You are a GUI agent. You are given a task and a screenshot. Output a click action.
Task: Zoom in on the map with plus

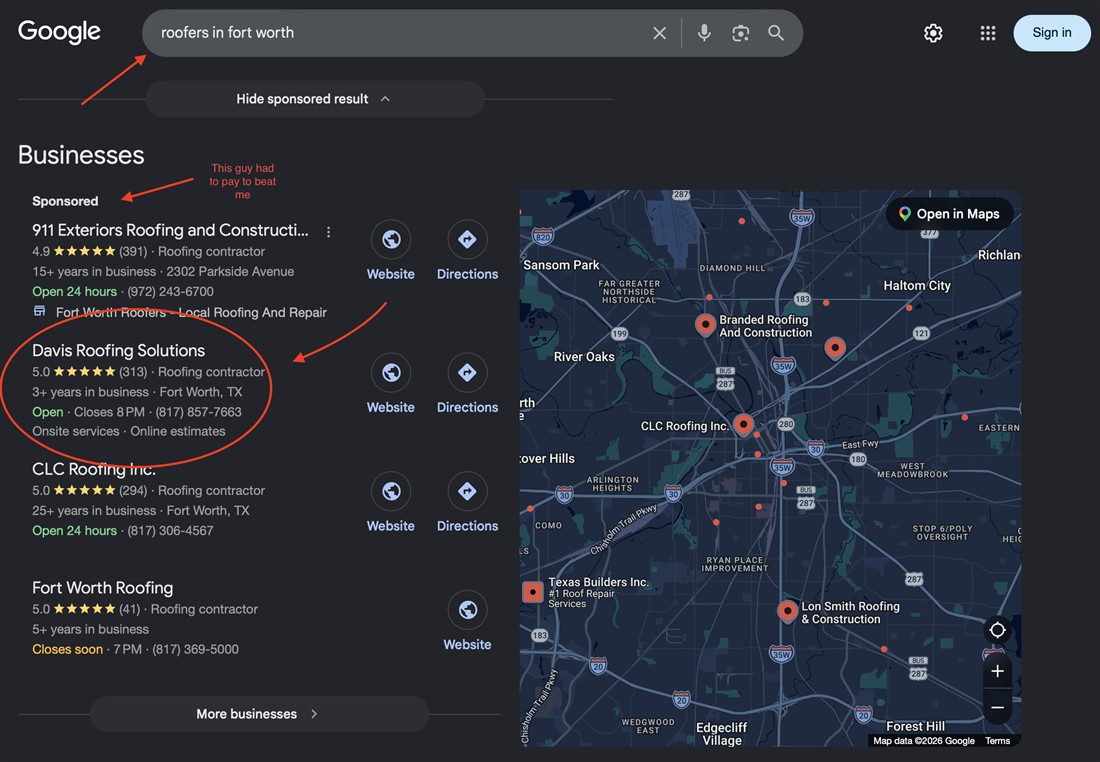(997, 671)
